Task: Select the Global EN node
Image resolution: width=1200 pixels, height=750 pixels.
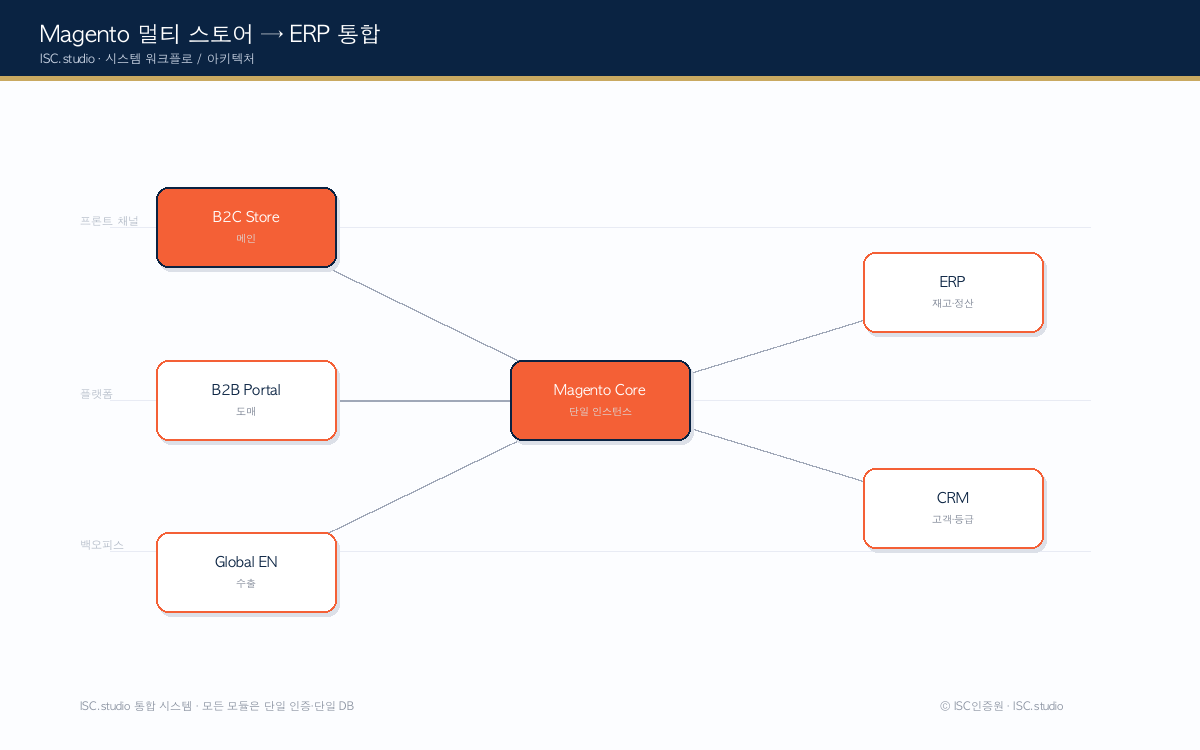Action: click(x=246, y=572)
